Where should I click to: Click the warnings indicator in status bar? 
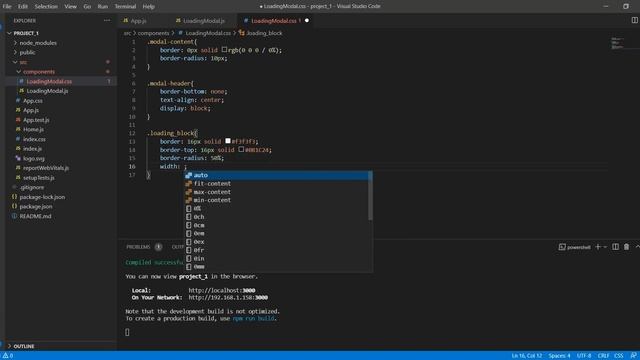(x=8, y=356)
